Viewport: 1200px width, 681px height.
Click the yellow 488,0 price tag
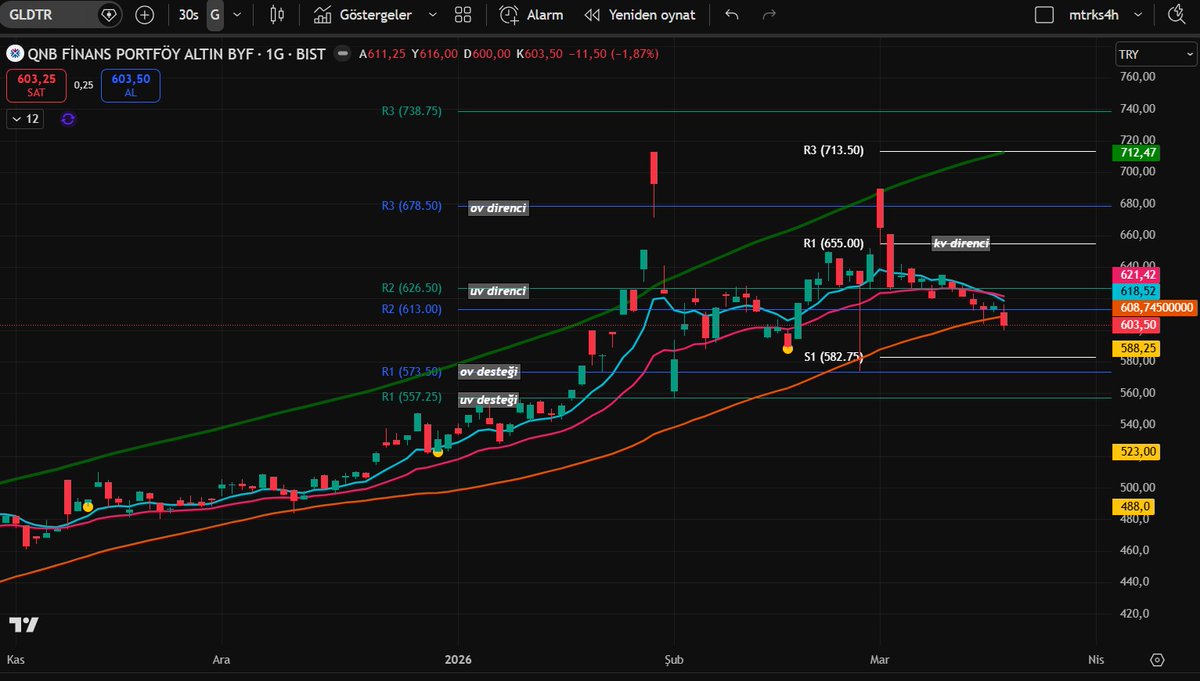tap(1134, 507)
